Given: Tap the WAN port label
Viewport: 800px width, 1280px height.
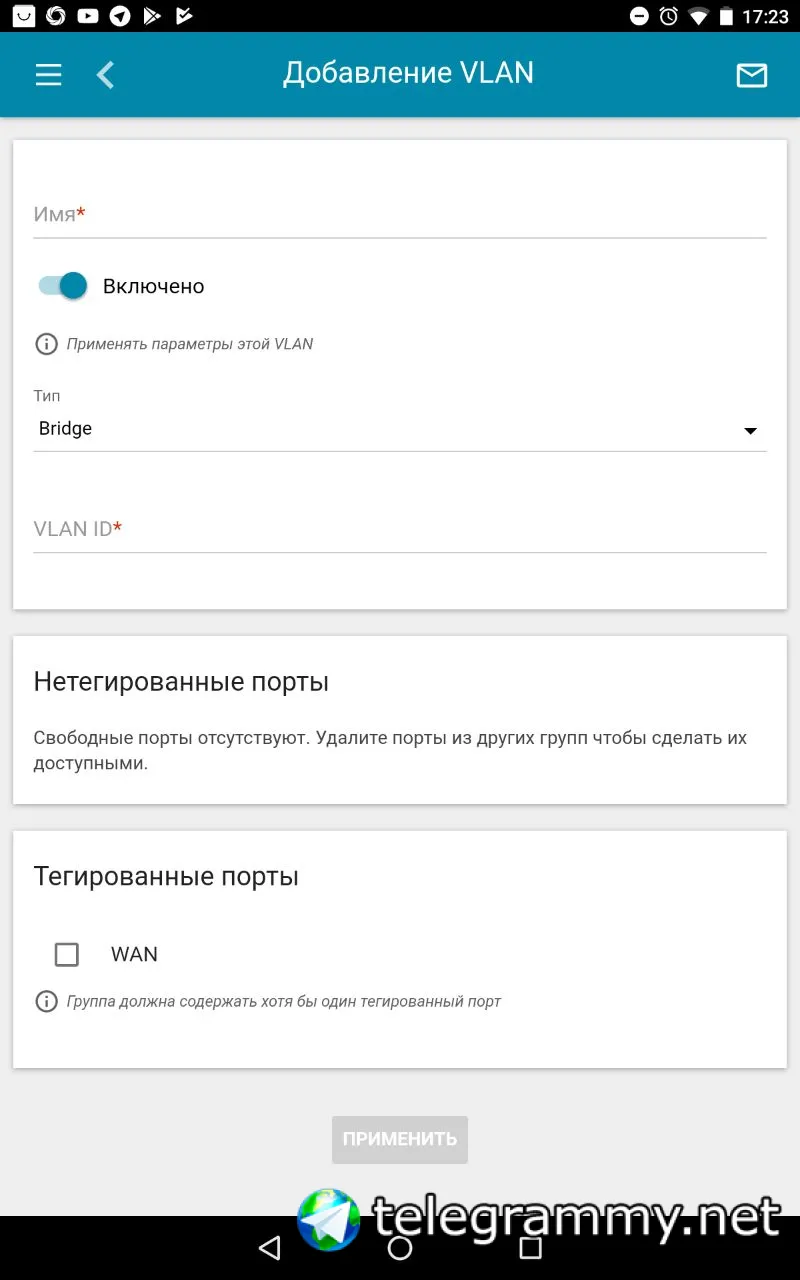Looking at the screenshot, I should (x=134, y=954).
